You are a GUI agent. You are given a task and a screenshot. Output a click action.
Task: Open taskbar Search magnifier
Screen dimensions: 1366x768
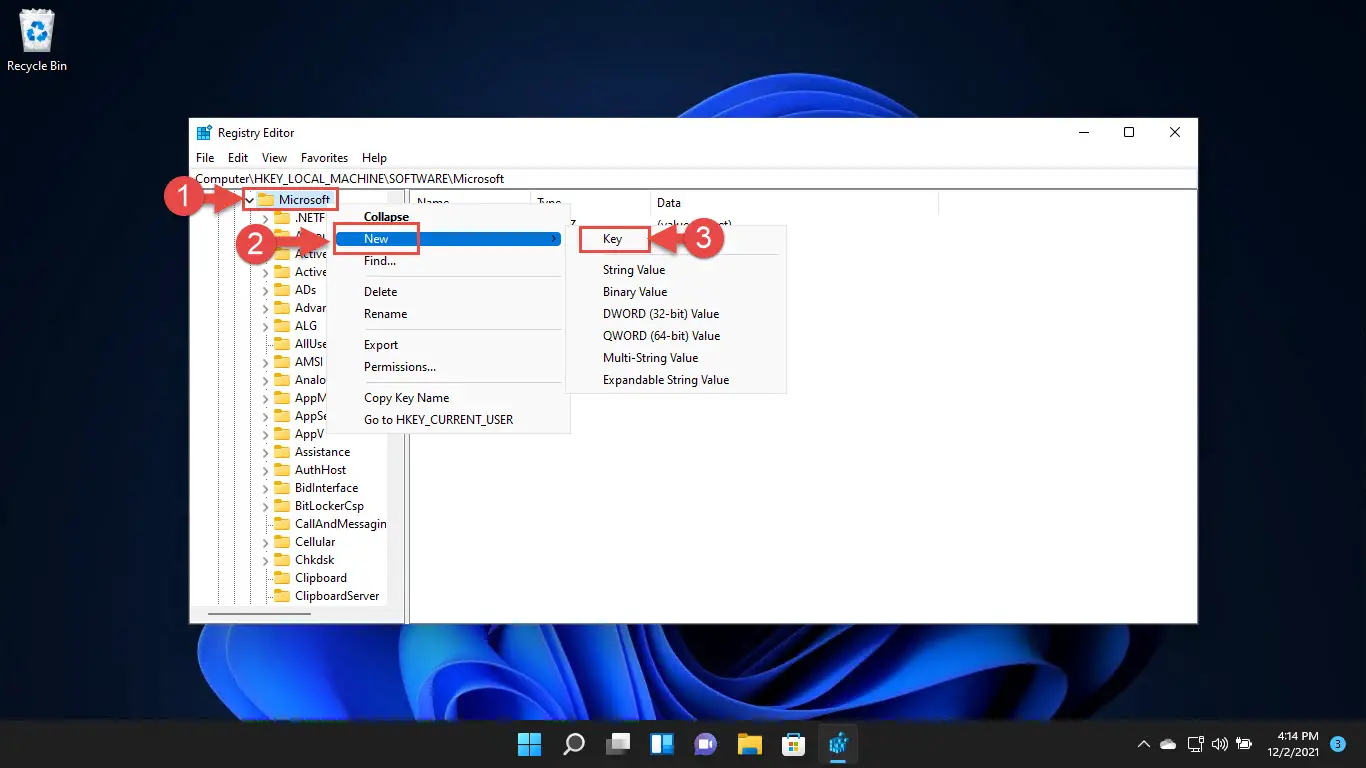coord(574,744)
